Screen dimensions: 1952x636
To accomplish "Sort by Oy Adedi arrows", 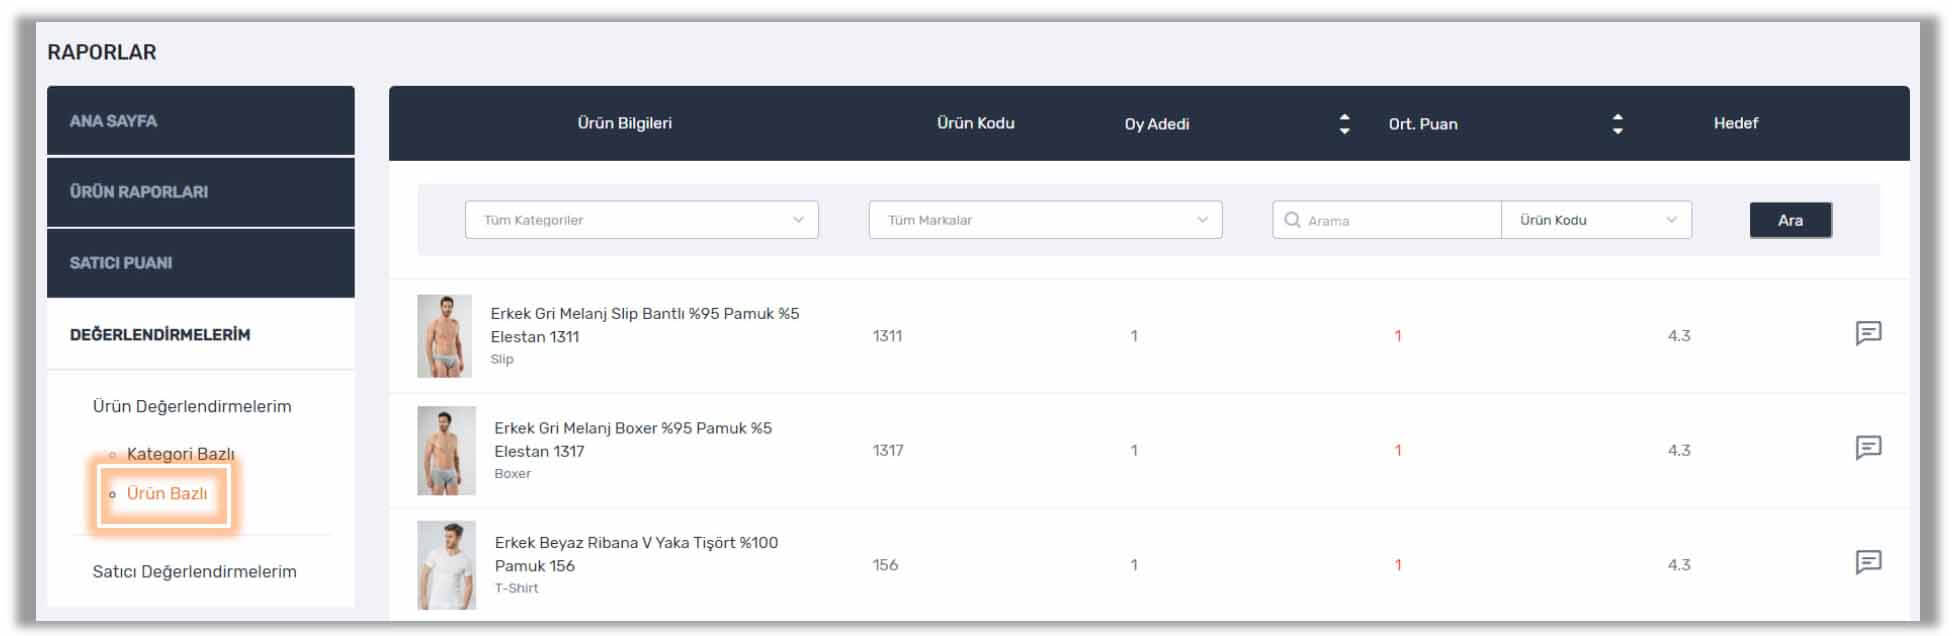I will pos(1344,124).
